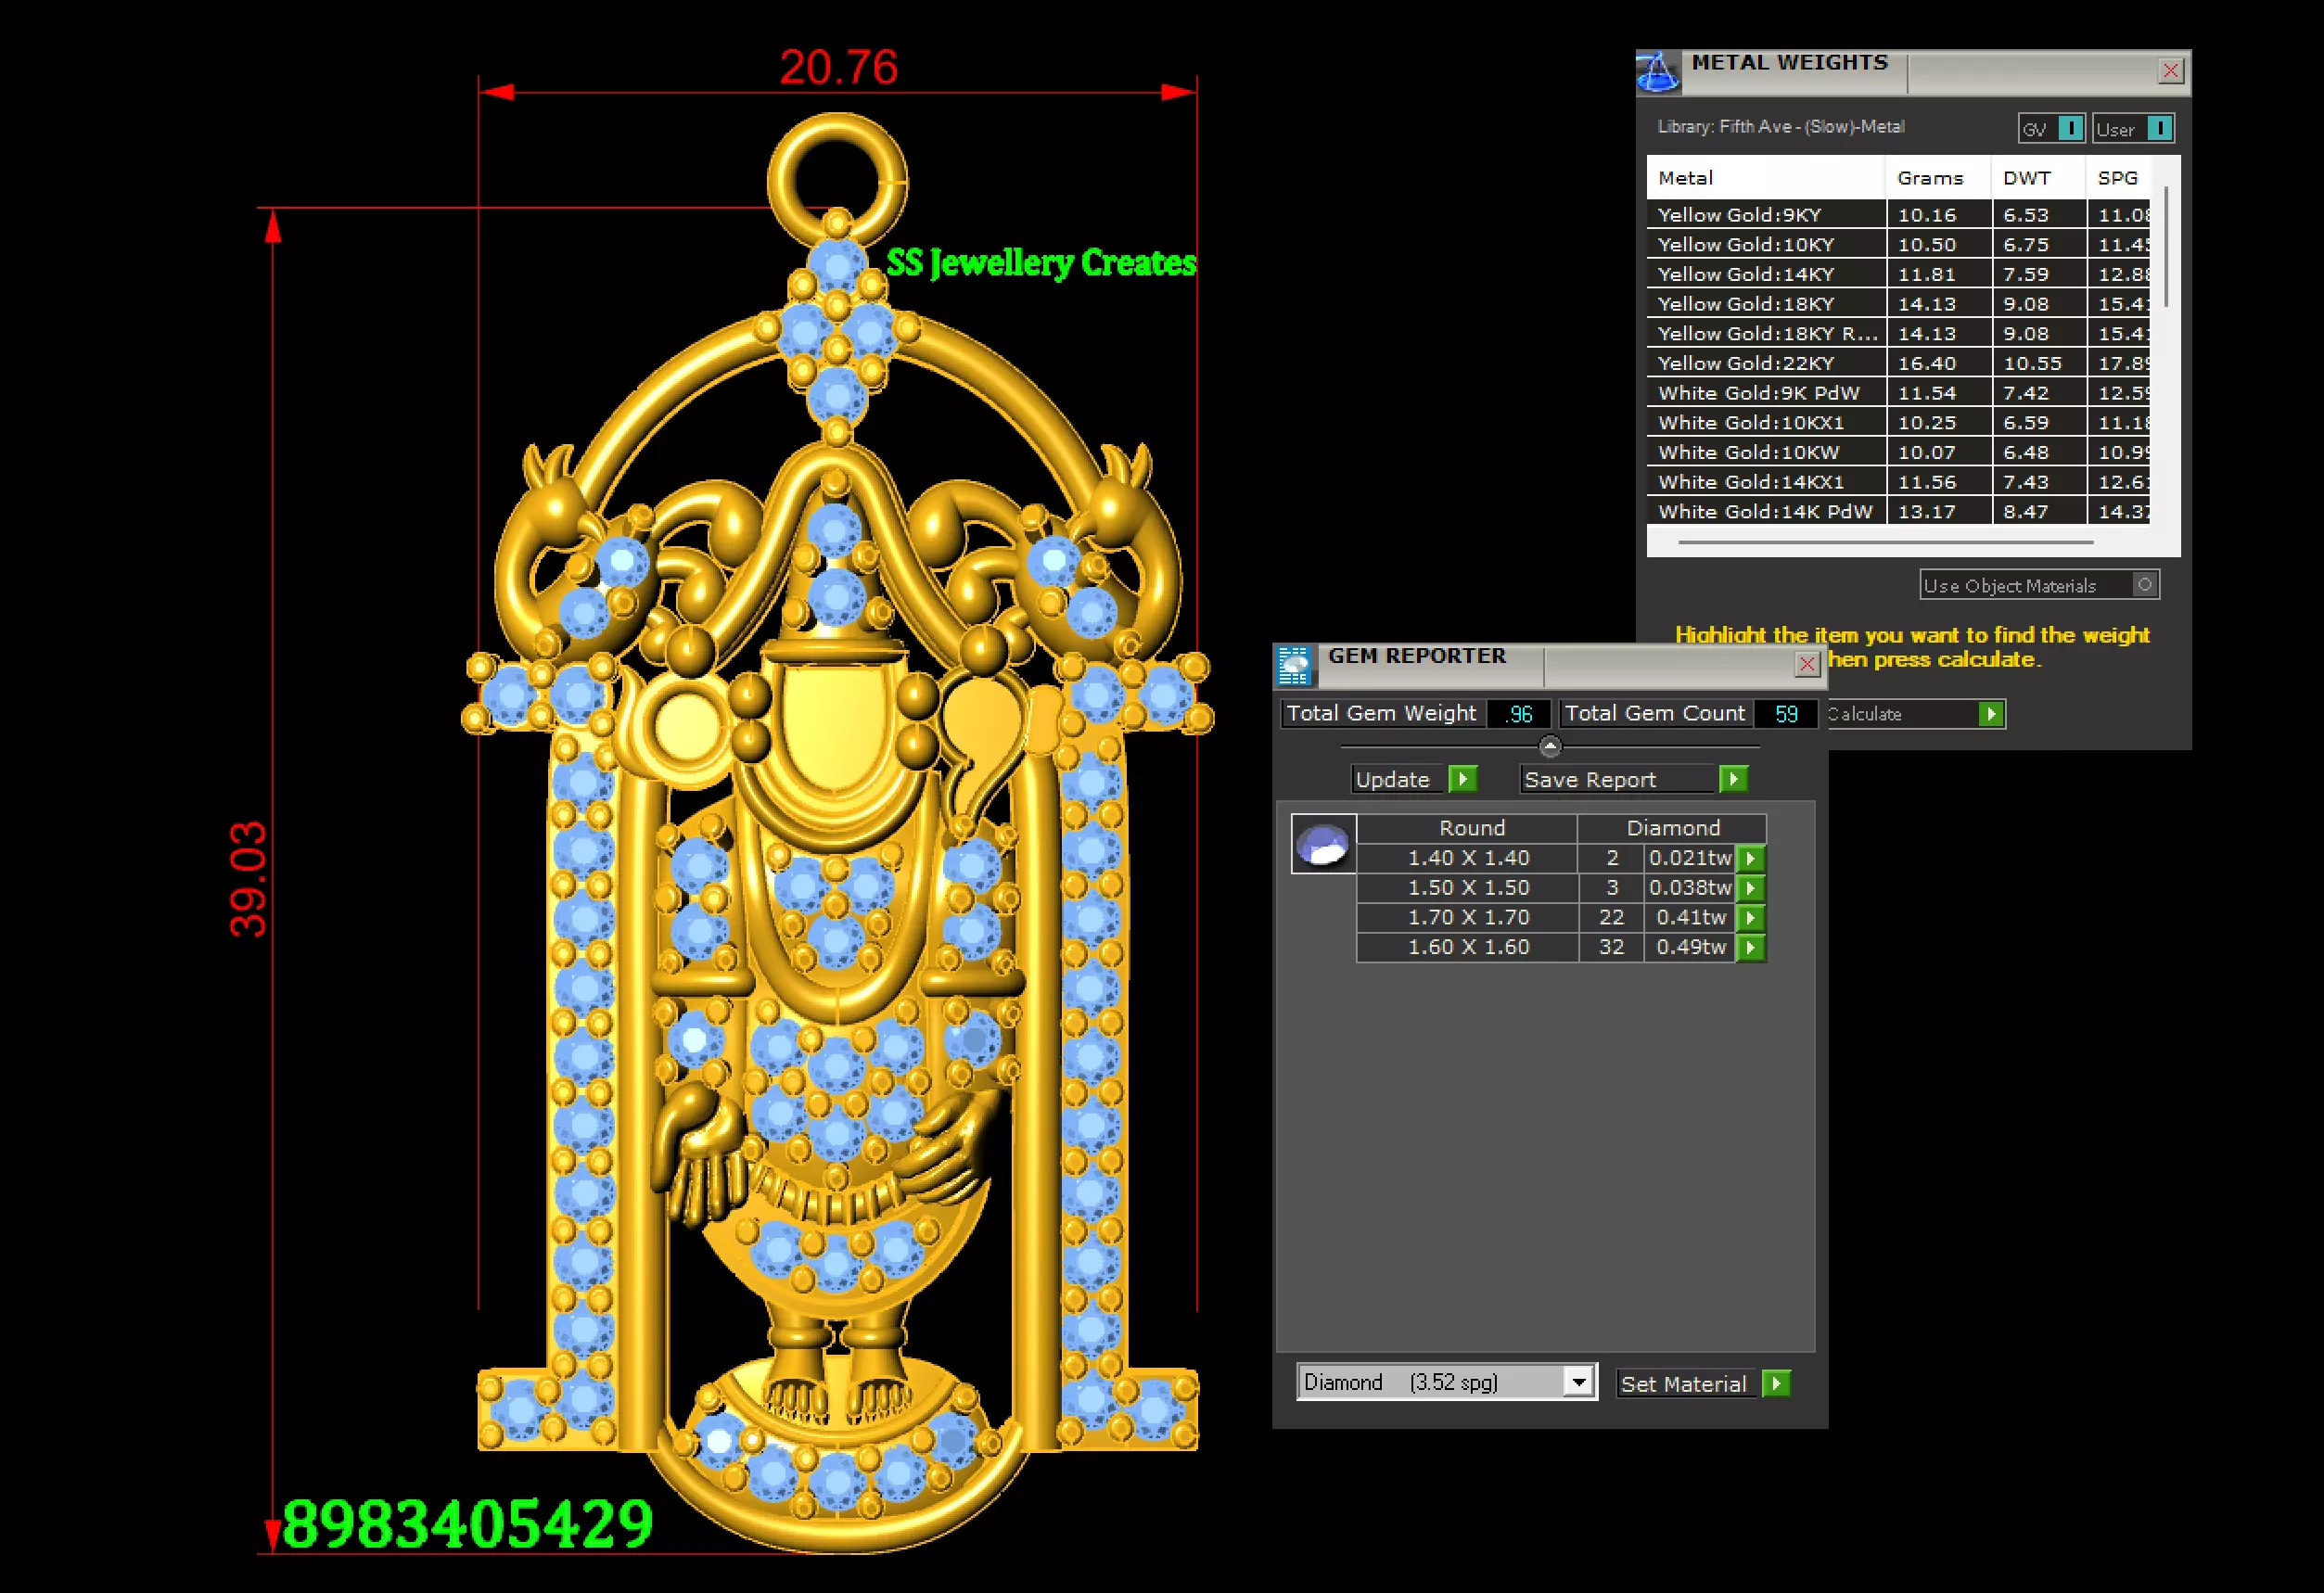Click the metal list vertical scrollbar
The image size is (2324, 1593).
point(2166,247)
